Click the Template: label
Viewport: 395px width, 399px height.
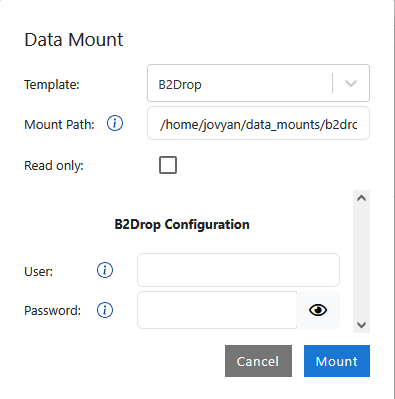(52, 84)
